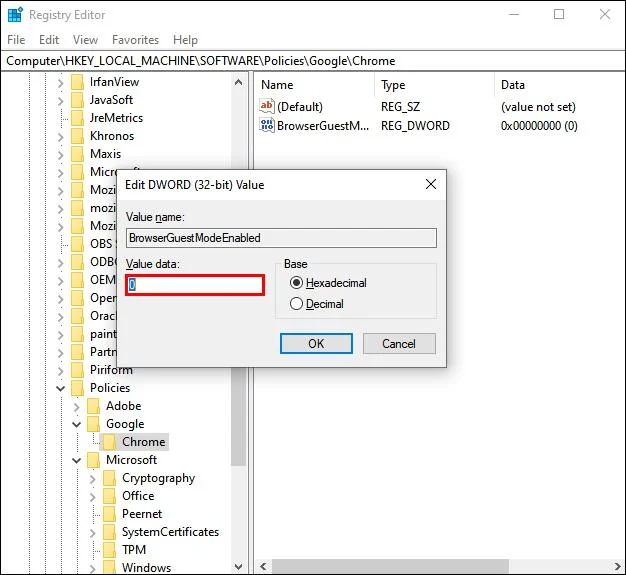The image size is (626, 575).
Task: Expand the Khronos key
Action: tap(61, 137)
